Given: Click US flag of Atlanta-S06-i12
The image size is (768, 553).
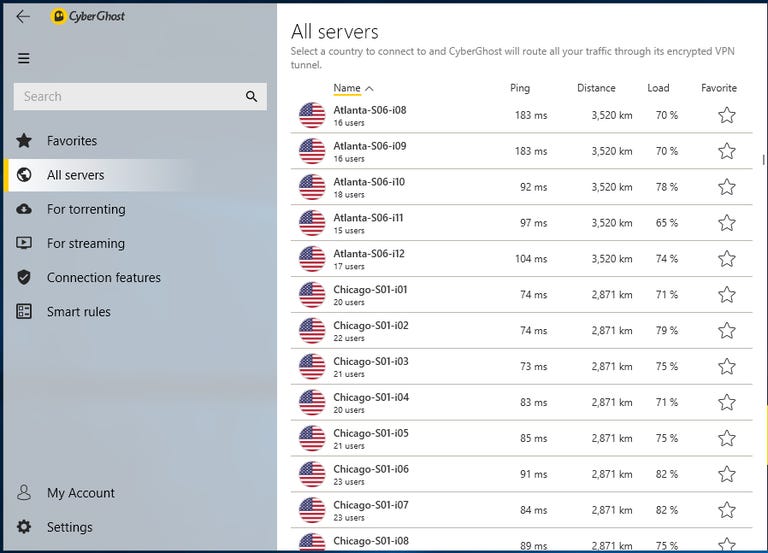Looking at the screenshot, I should point(312,259).
